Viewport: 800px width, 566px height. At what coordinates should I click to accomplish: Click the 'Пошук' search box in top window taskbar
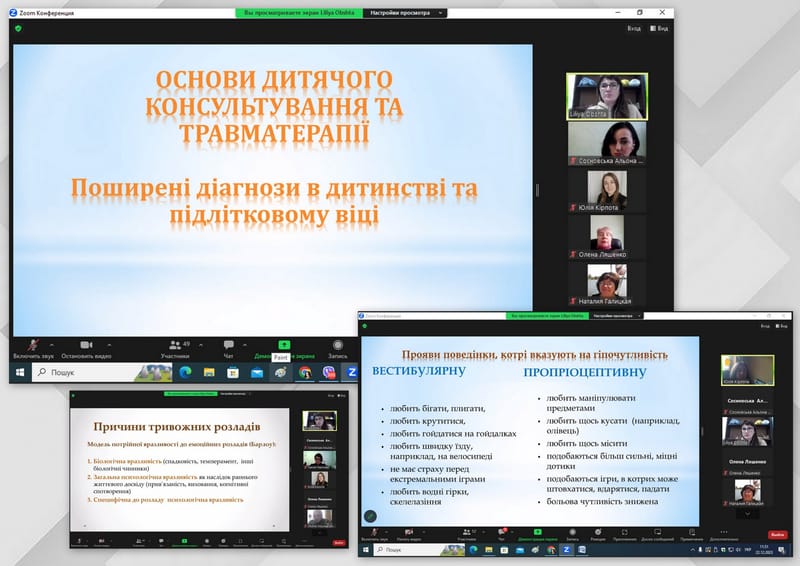pos(102,373)
